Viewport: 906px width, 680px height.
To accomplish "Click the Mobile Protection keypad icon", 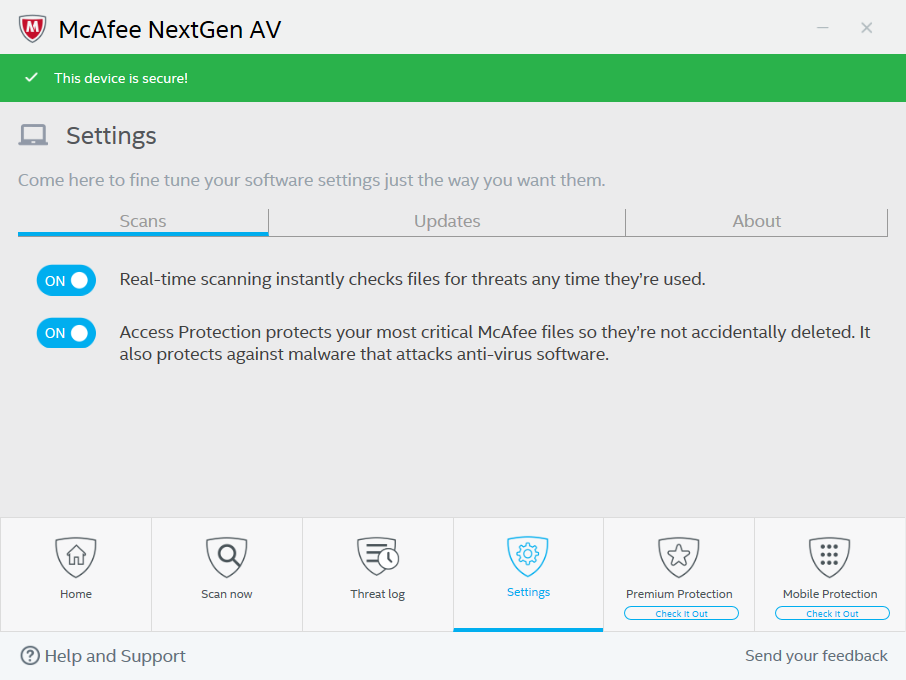I will coord(829,556).
